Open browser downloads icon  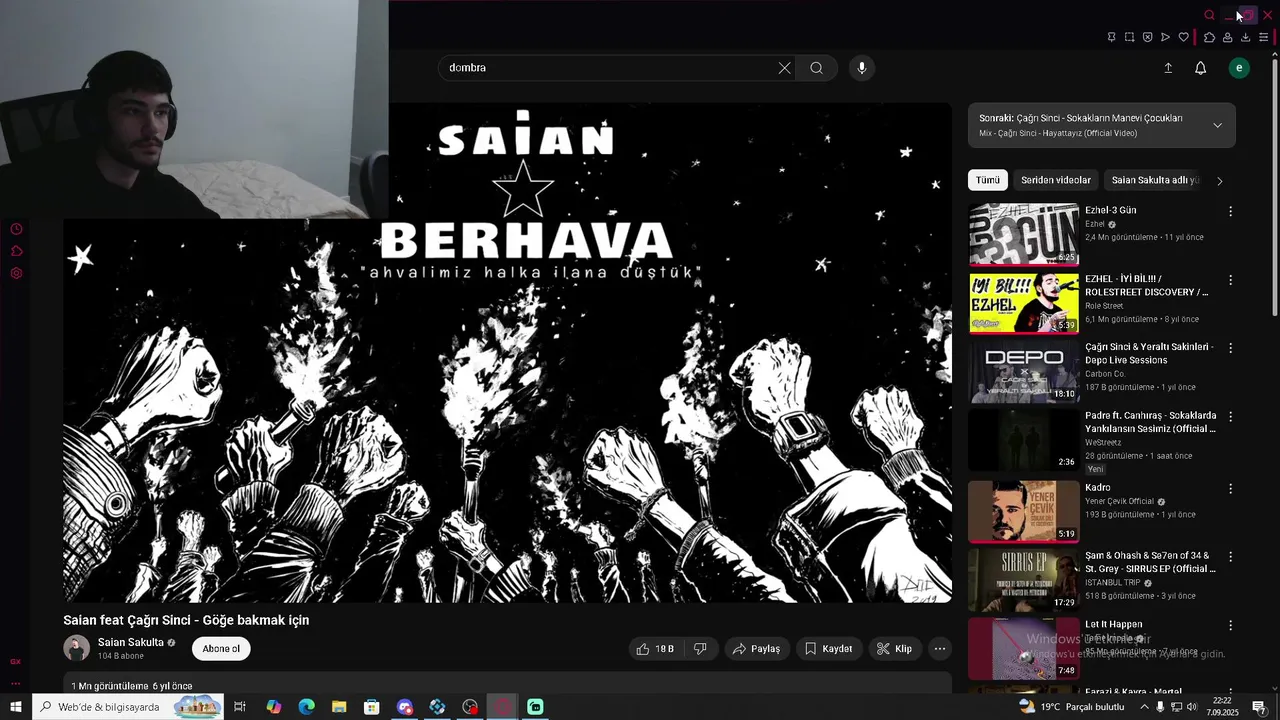click(1245, 37)
